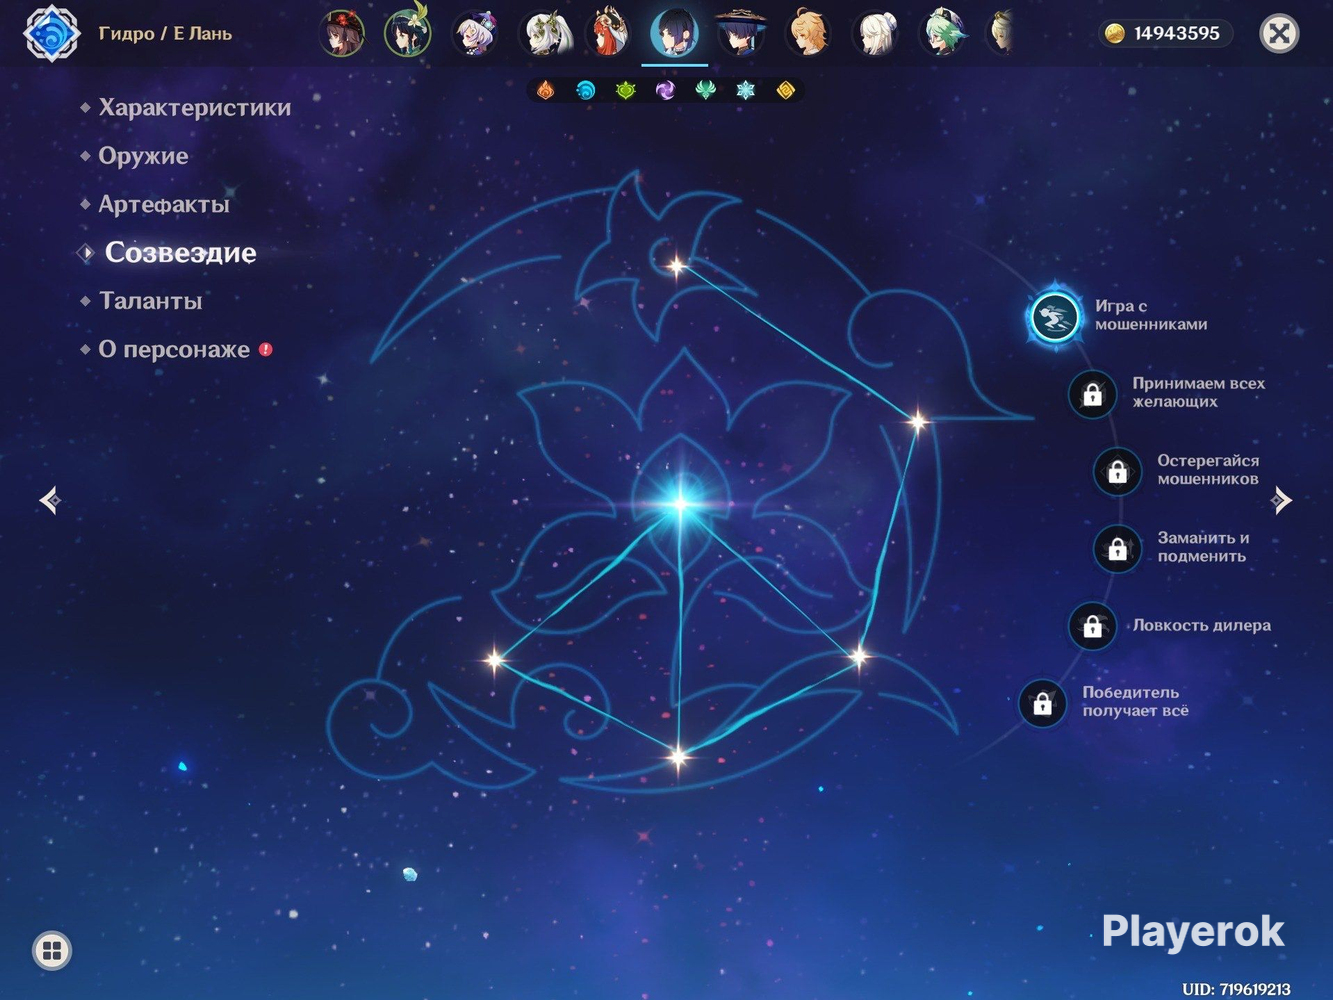
Task: Filter characters by Dendro element
Action: (x=626, y=91)
